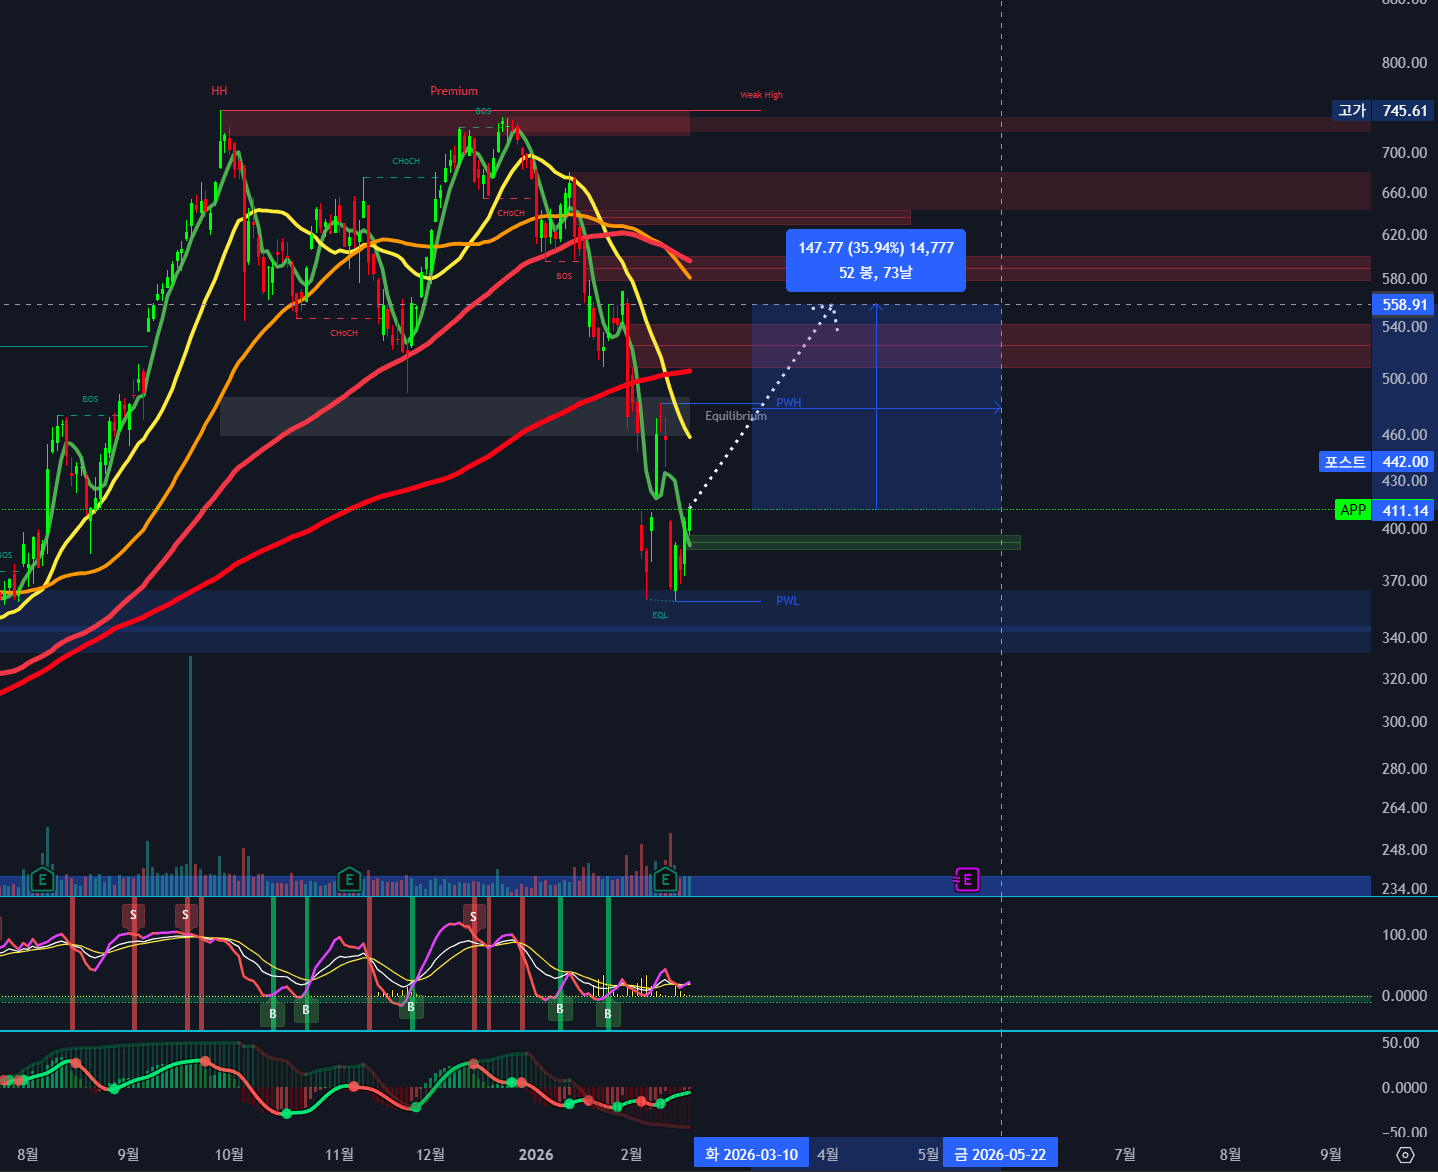Click the 2026-05-22 date label on time axis
Viewport: 1438px width, 1172px height.
(x=999, y=1154)
